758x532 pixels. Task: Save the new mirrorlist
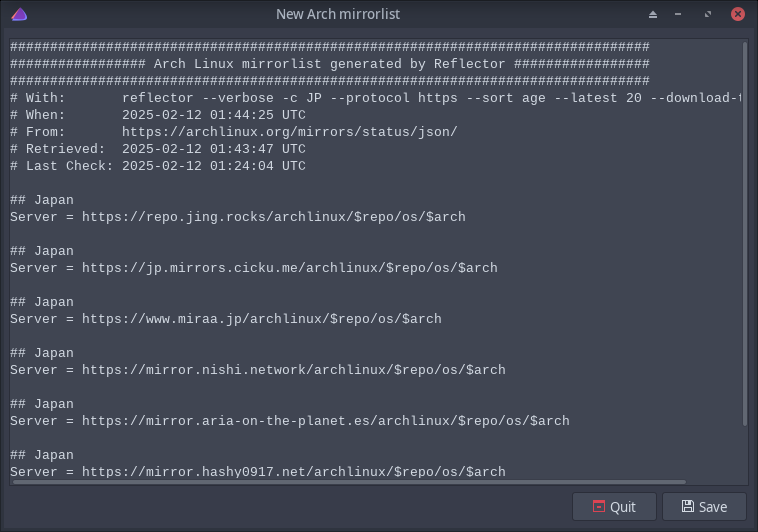point(704,507)
